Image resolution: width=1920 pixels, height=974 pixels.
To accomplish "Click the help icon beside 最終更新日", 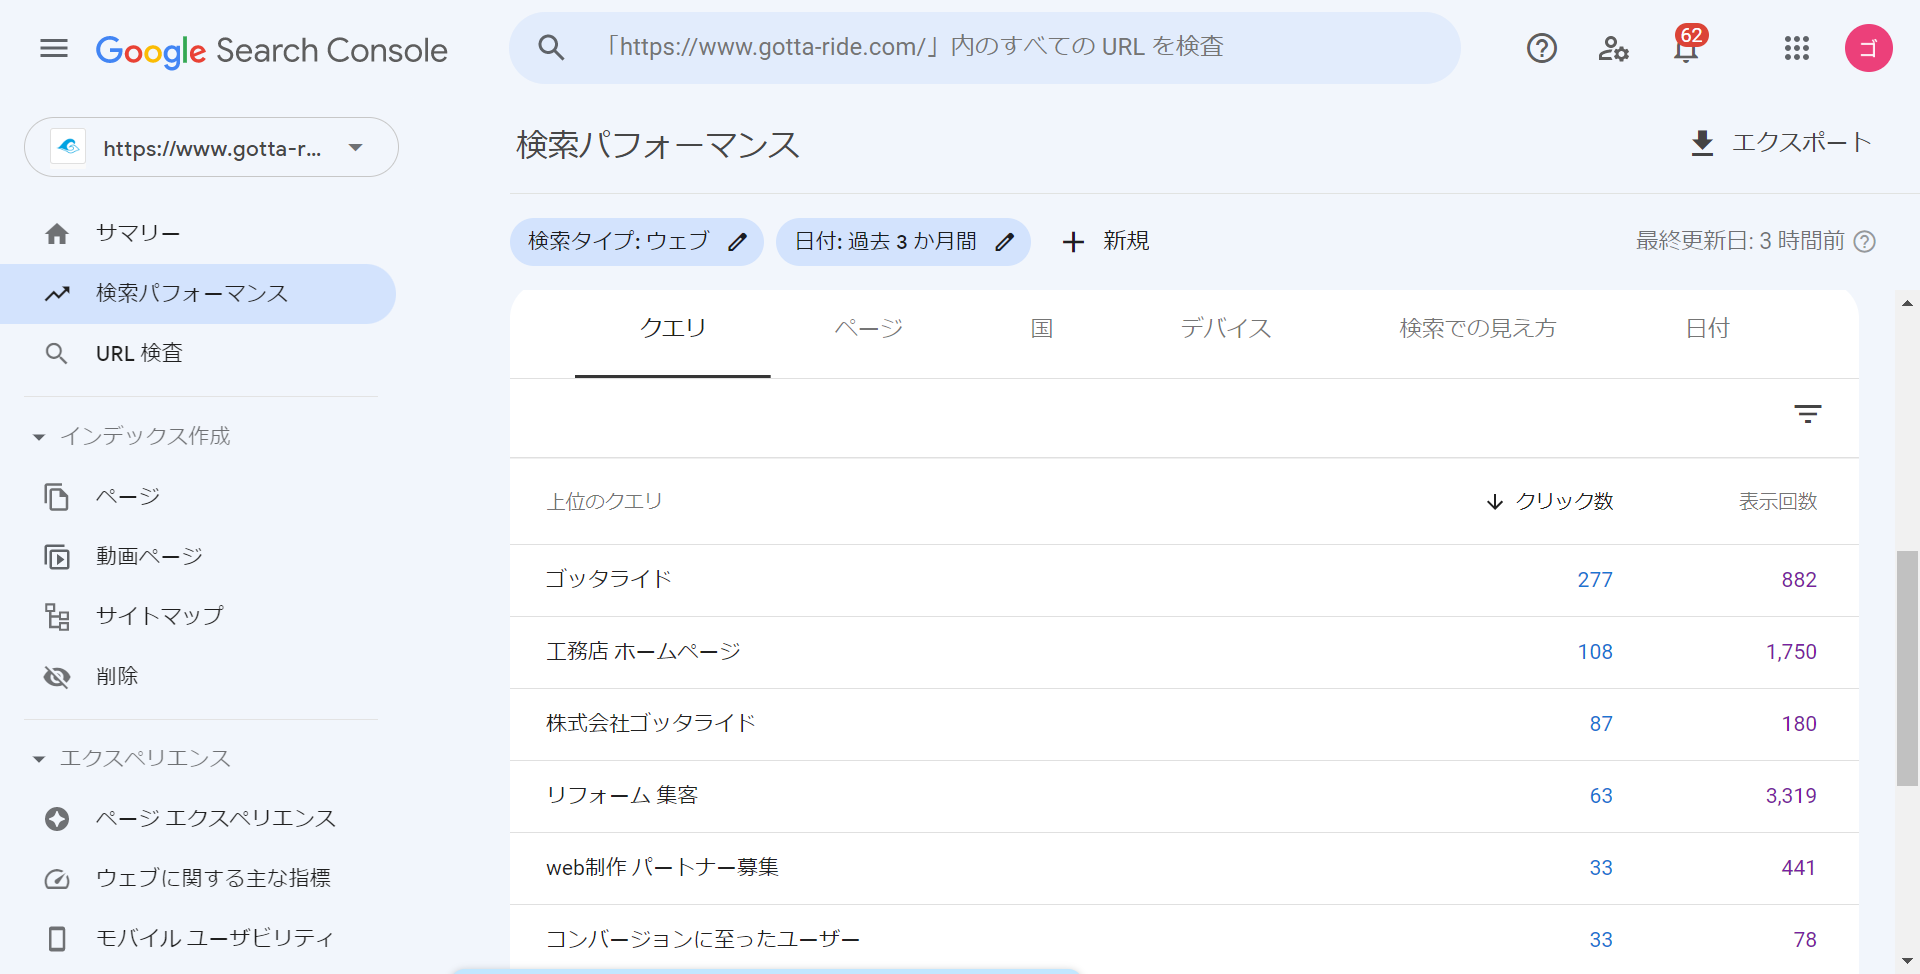I will (1864, 241).
